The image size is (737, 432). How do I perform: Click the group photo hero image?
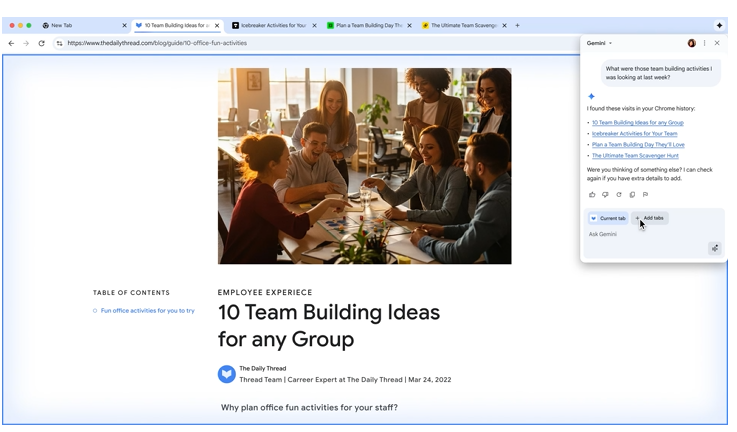(x=364, y=166)
